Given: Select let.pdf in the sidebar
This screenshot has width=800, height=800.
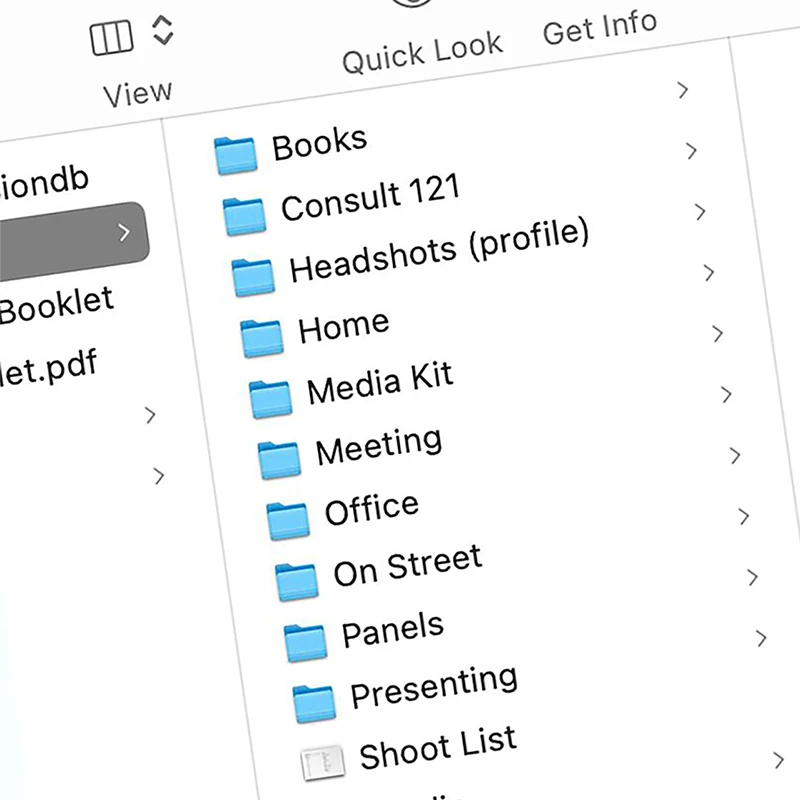Looking at the screenshot, I should [x=48, y=364].
